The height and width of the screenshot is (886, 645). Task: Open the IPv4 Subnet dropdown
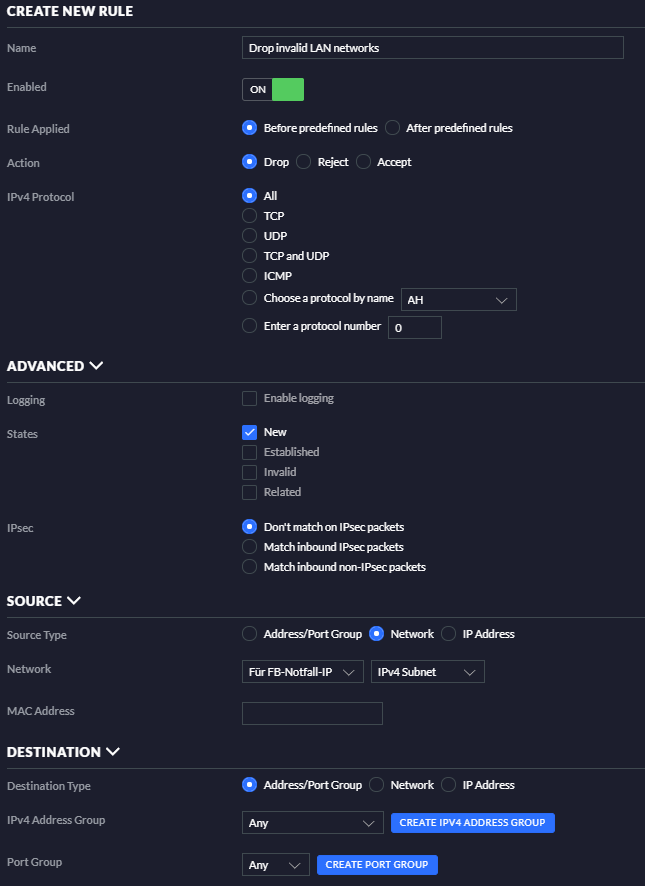click(x=428, y=671)
